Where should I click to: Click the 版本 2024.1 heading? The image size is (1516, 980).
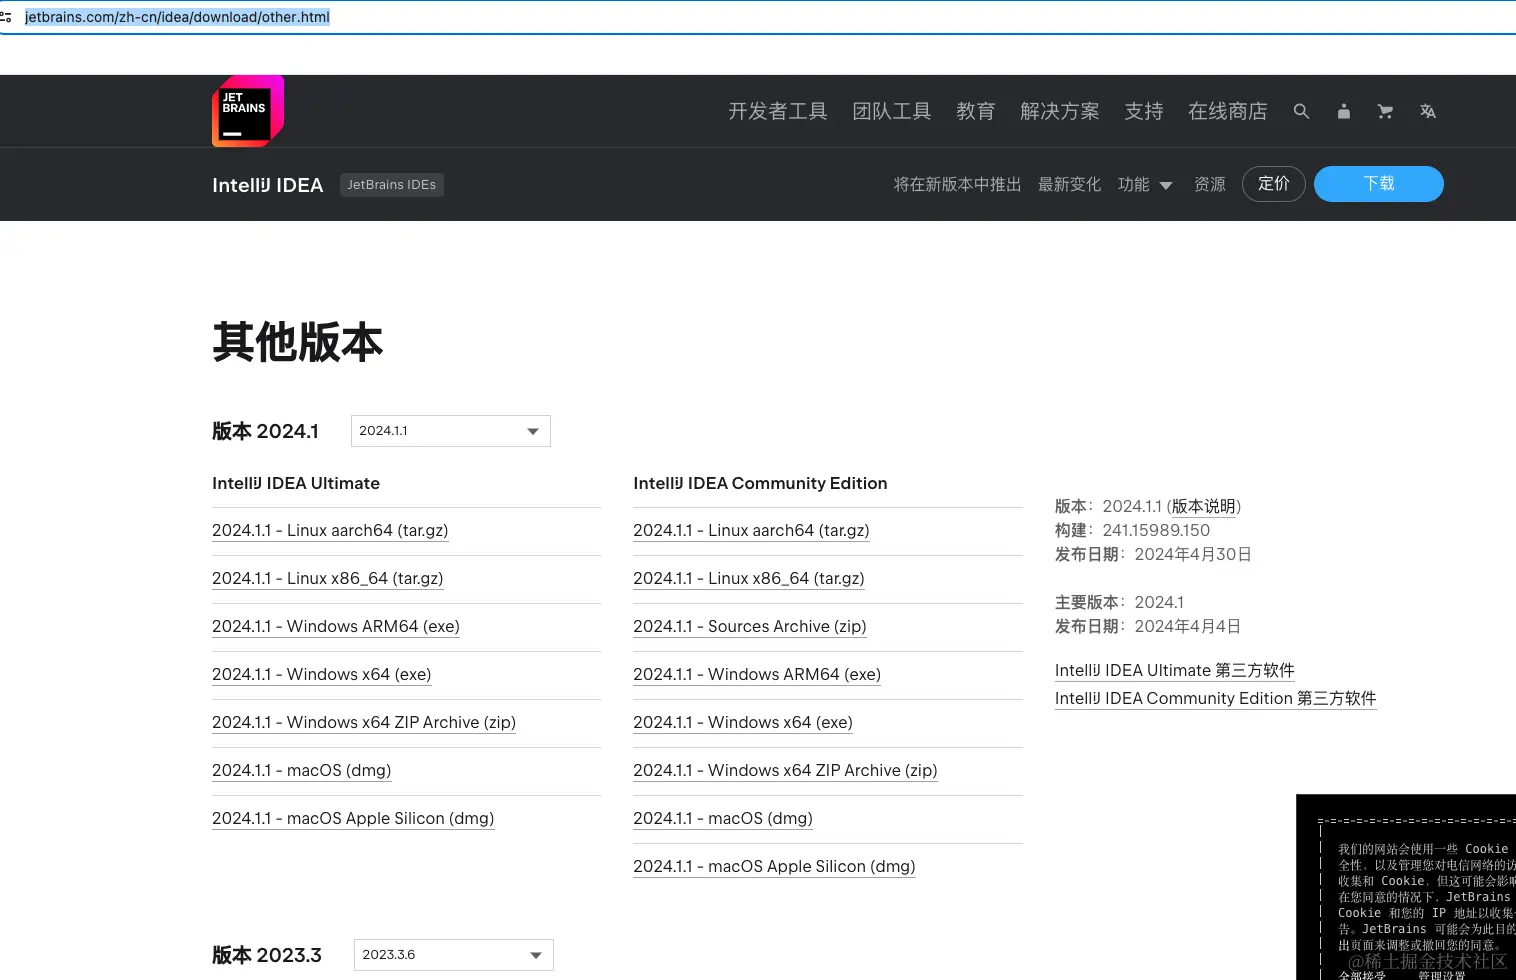click(x=265, y=431)
